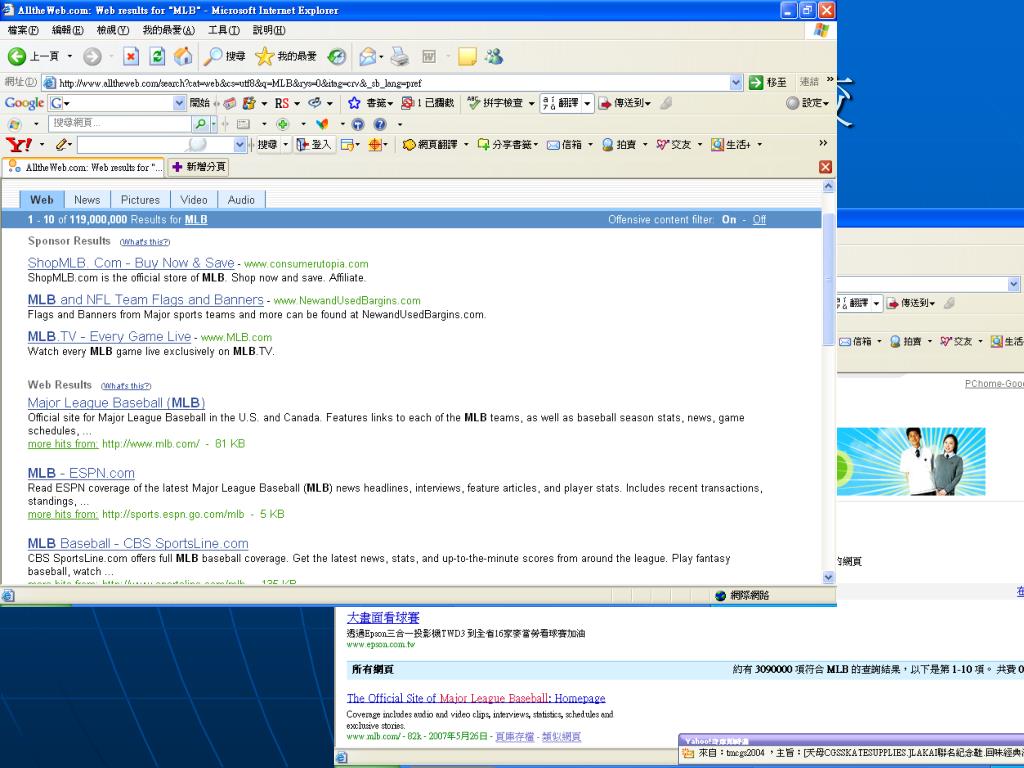This screenshot has height=768, width=1024.
Task: Open Yahoo 交友 in front window toolbar
Action: pos(673,144)
